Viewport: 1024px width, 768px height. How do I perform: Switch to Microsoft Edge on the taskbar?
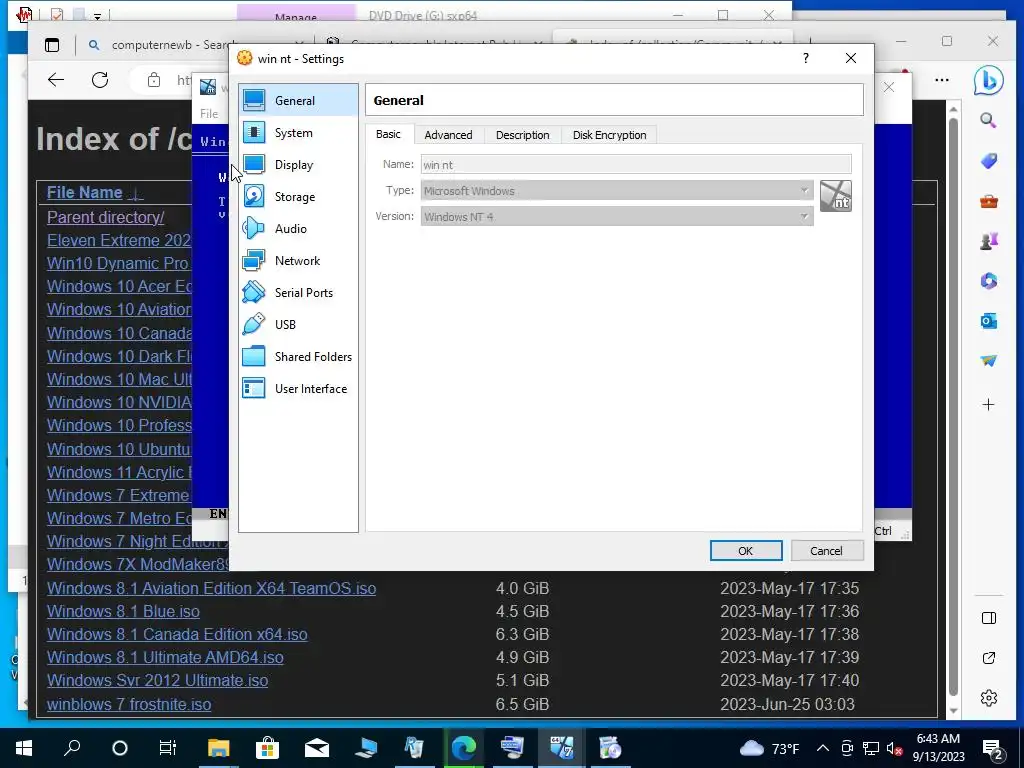click(x=464, y=748)
